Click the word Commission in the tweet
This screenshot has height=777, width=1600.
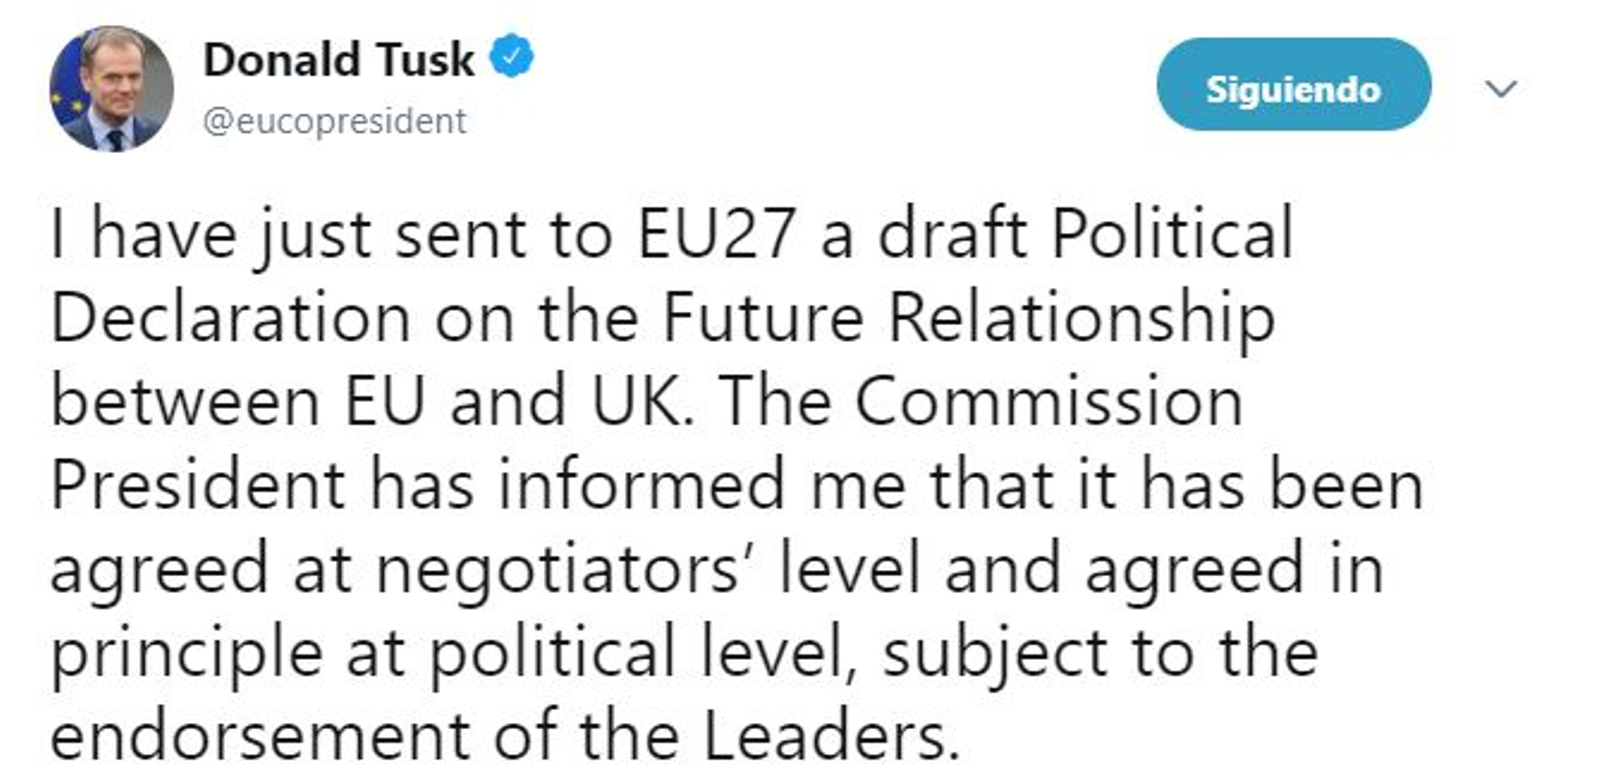coord(1048,402)
